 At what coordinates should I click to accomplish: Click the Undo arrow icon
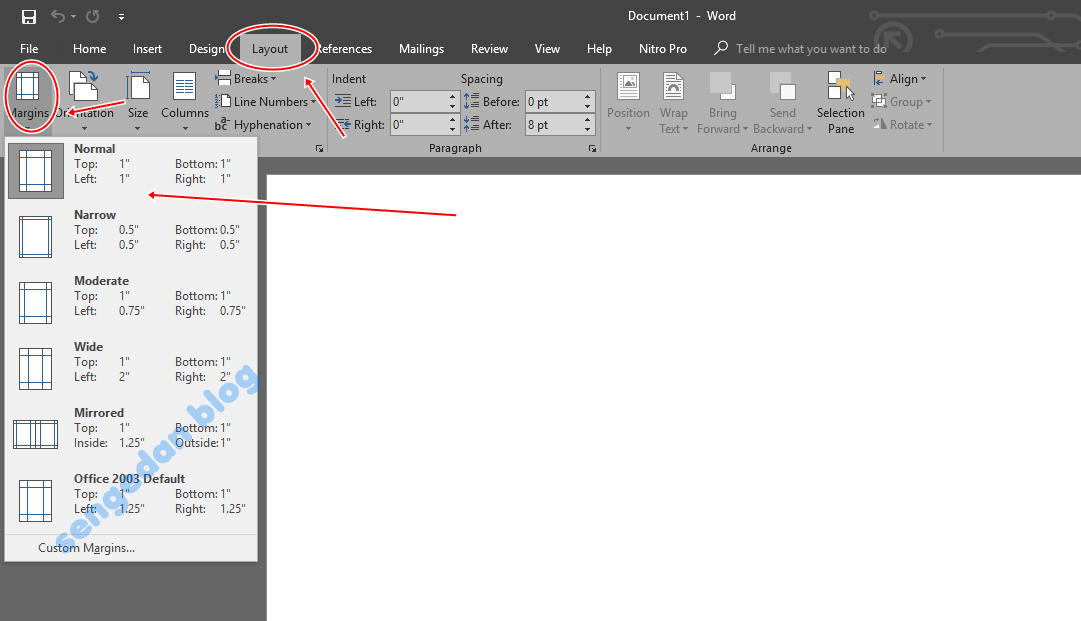(58, 16)
